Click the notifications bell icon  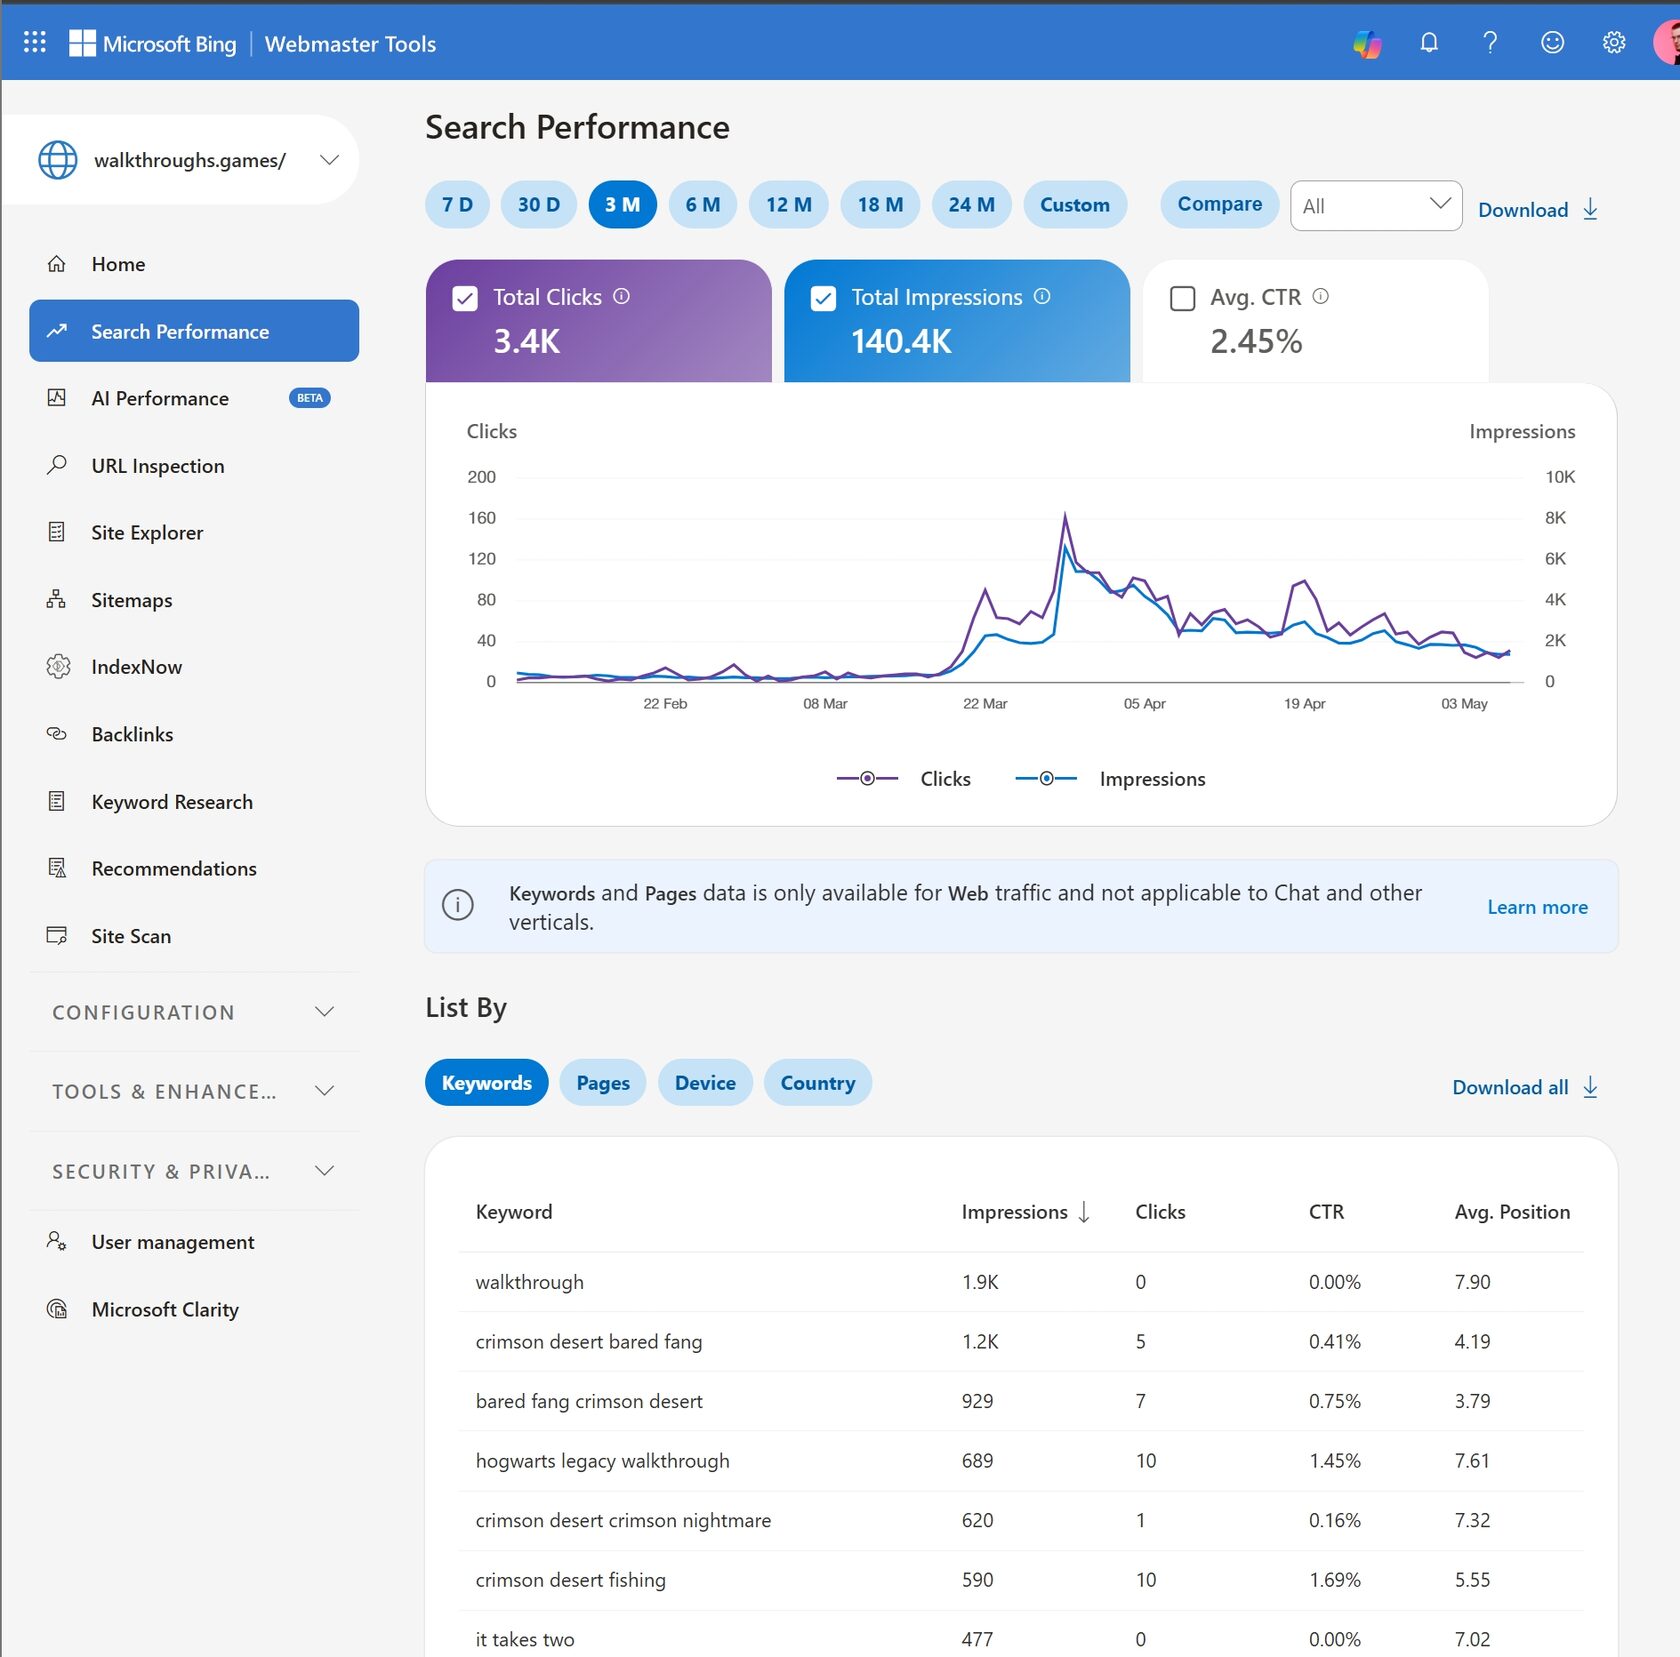[1429, 42]
